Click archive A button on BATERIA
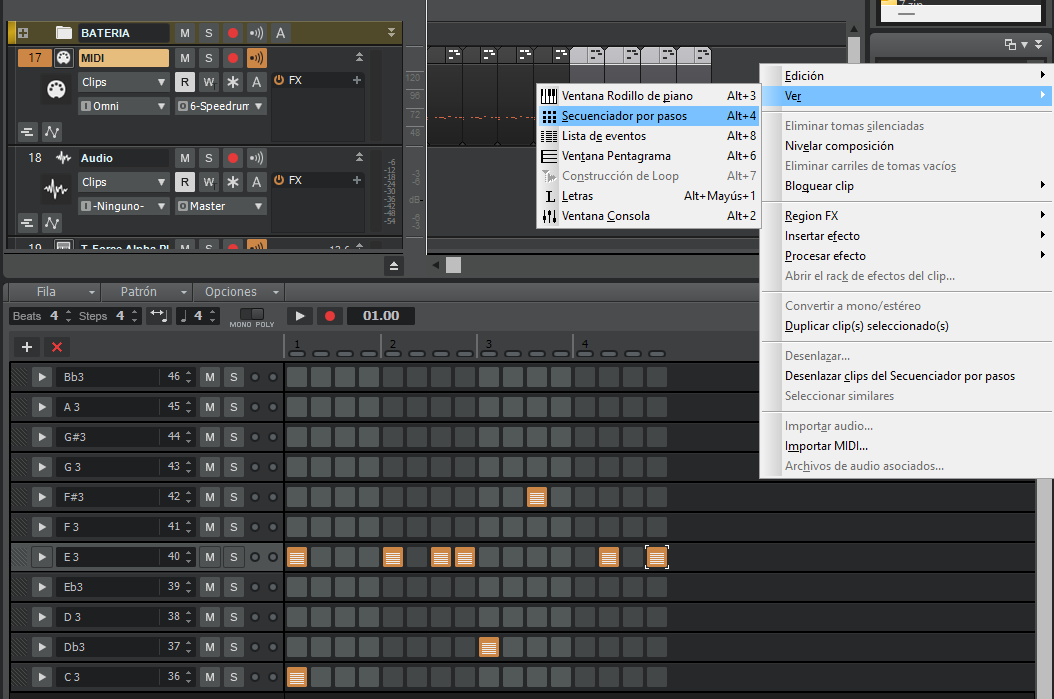Viewport: 1054px width, 699px height. point(280,33)
